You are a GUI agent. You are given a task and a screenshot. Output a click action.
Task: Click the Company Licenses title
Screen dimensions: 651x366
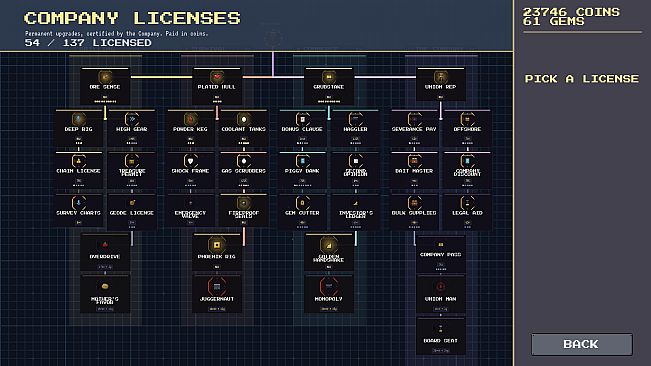[132, 18]
